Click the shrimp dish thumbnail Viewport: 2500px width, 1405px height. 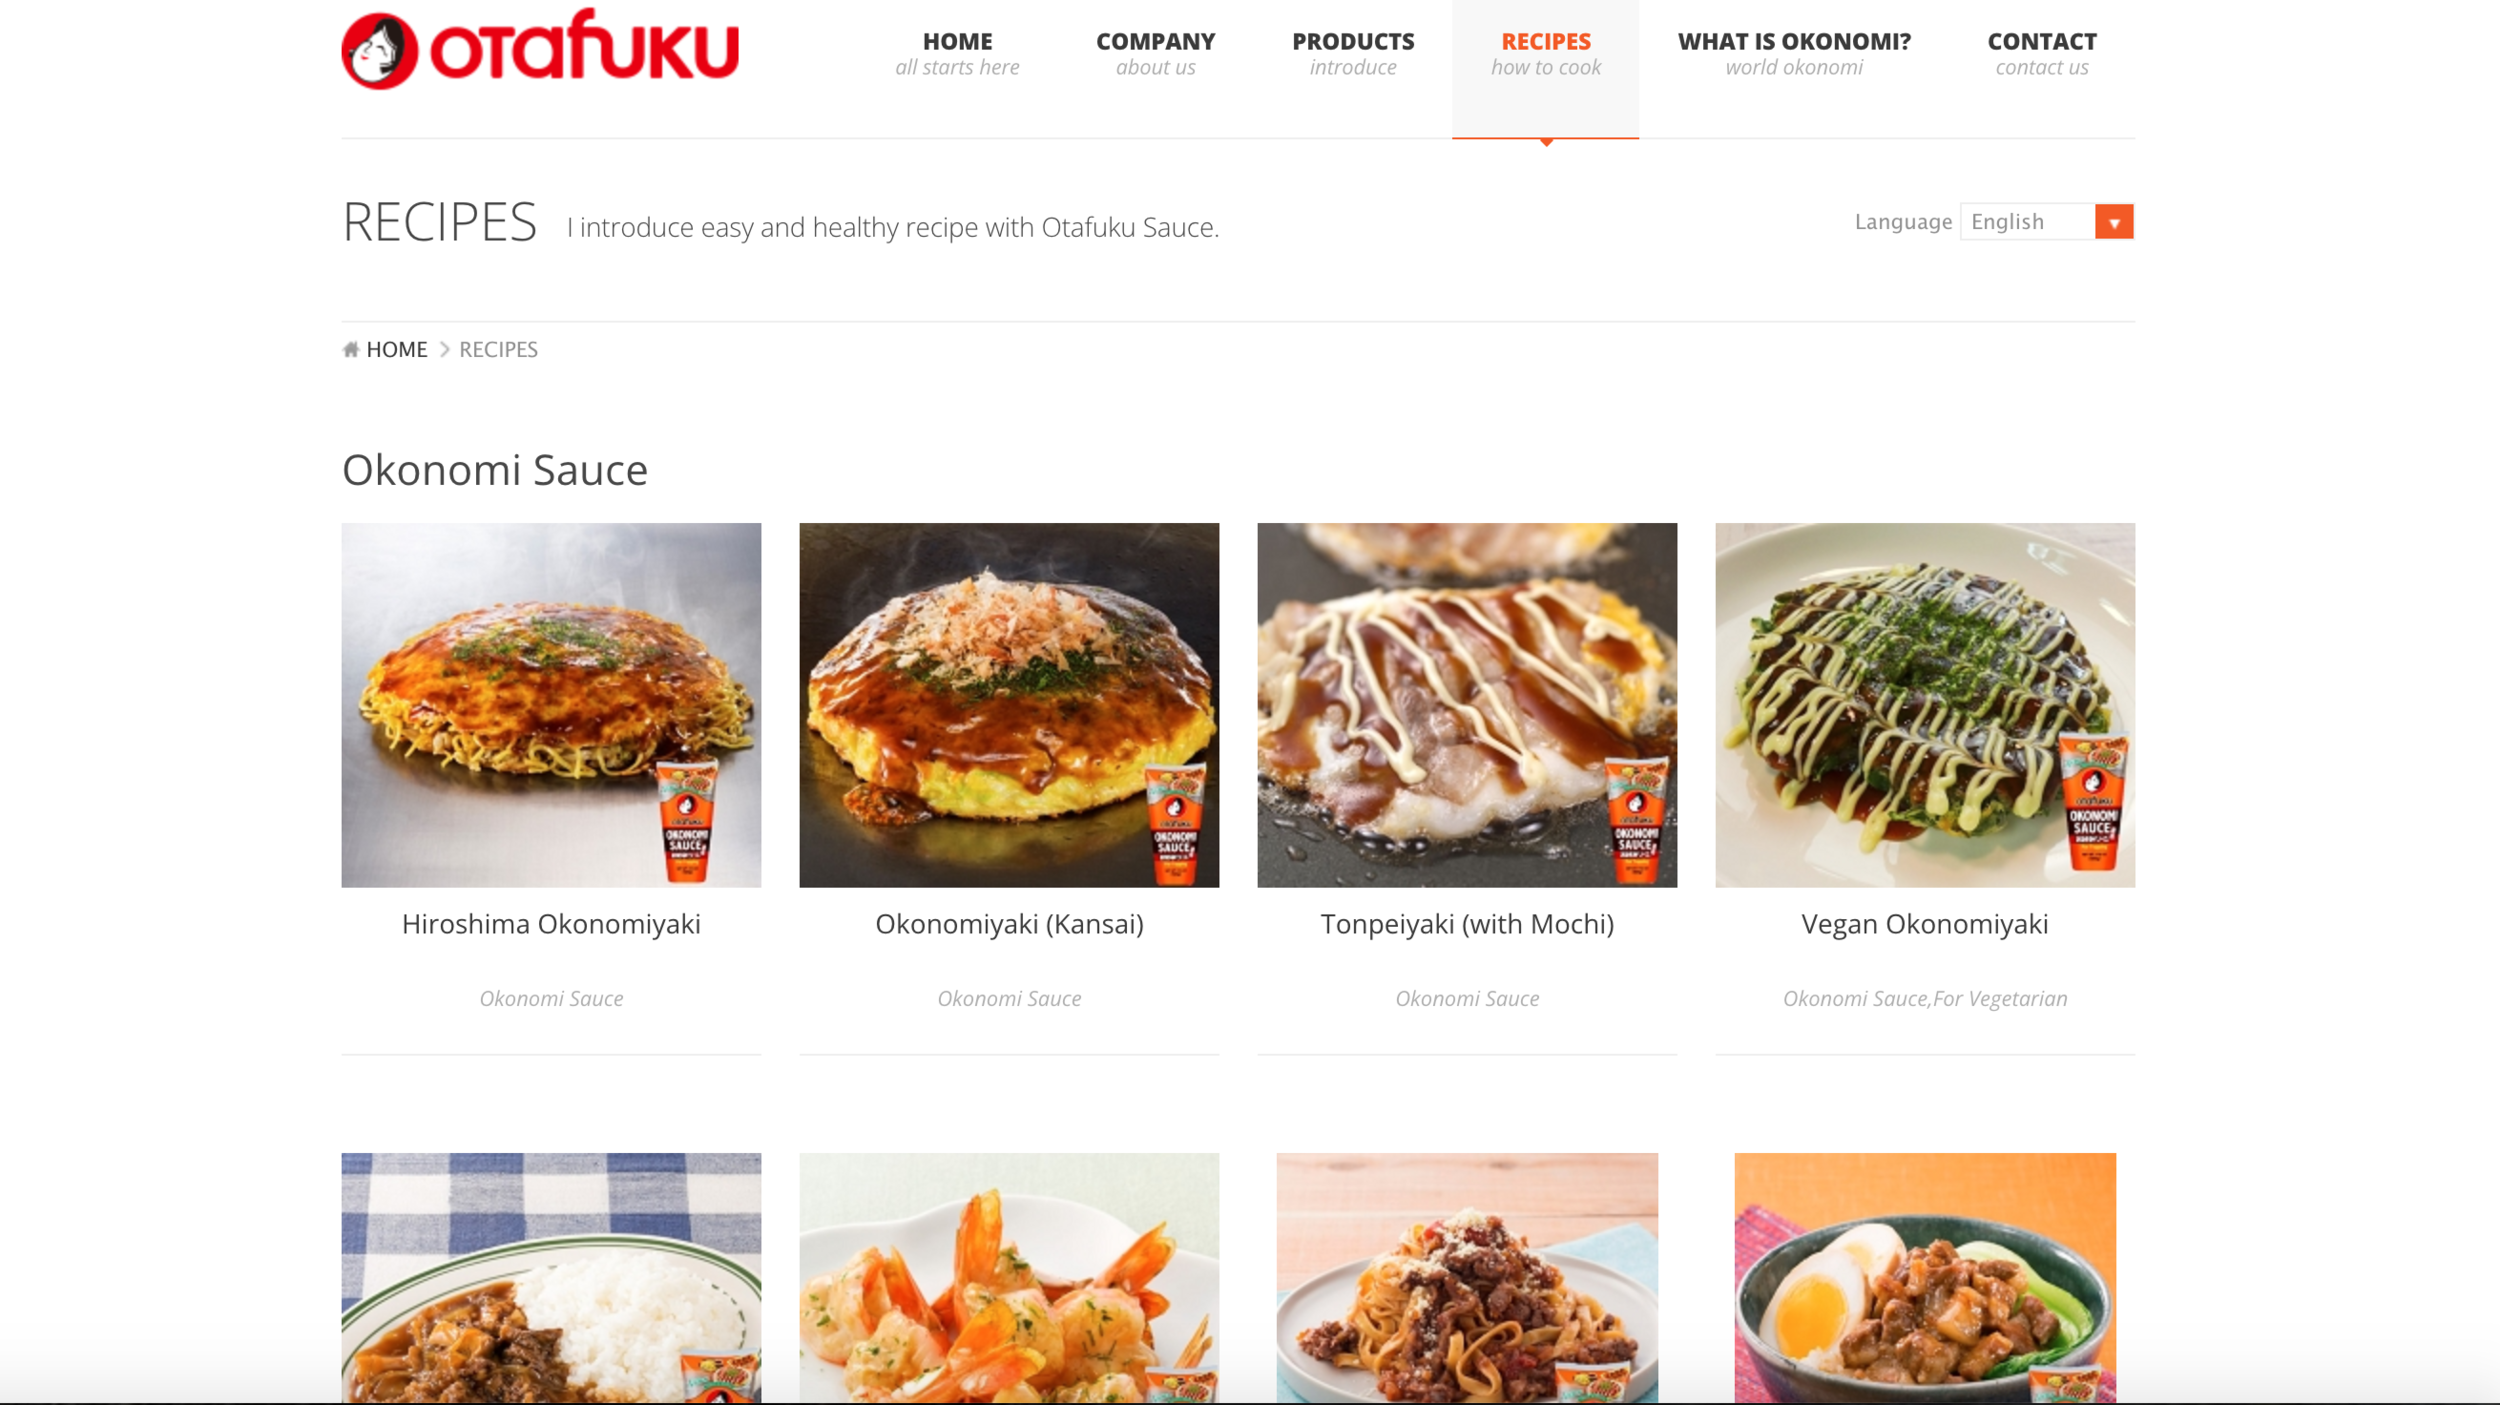coord(1009,1278)
